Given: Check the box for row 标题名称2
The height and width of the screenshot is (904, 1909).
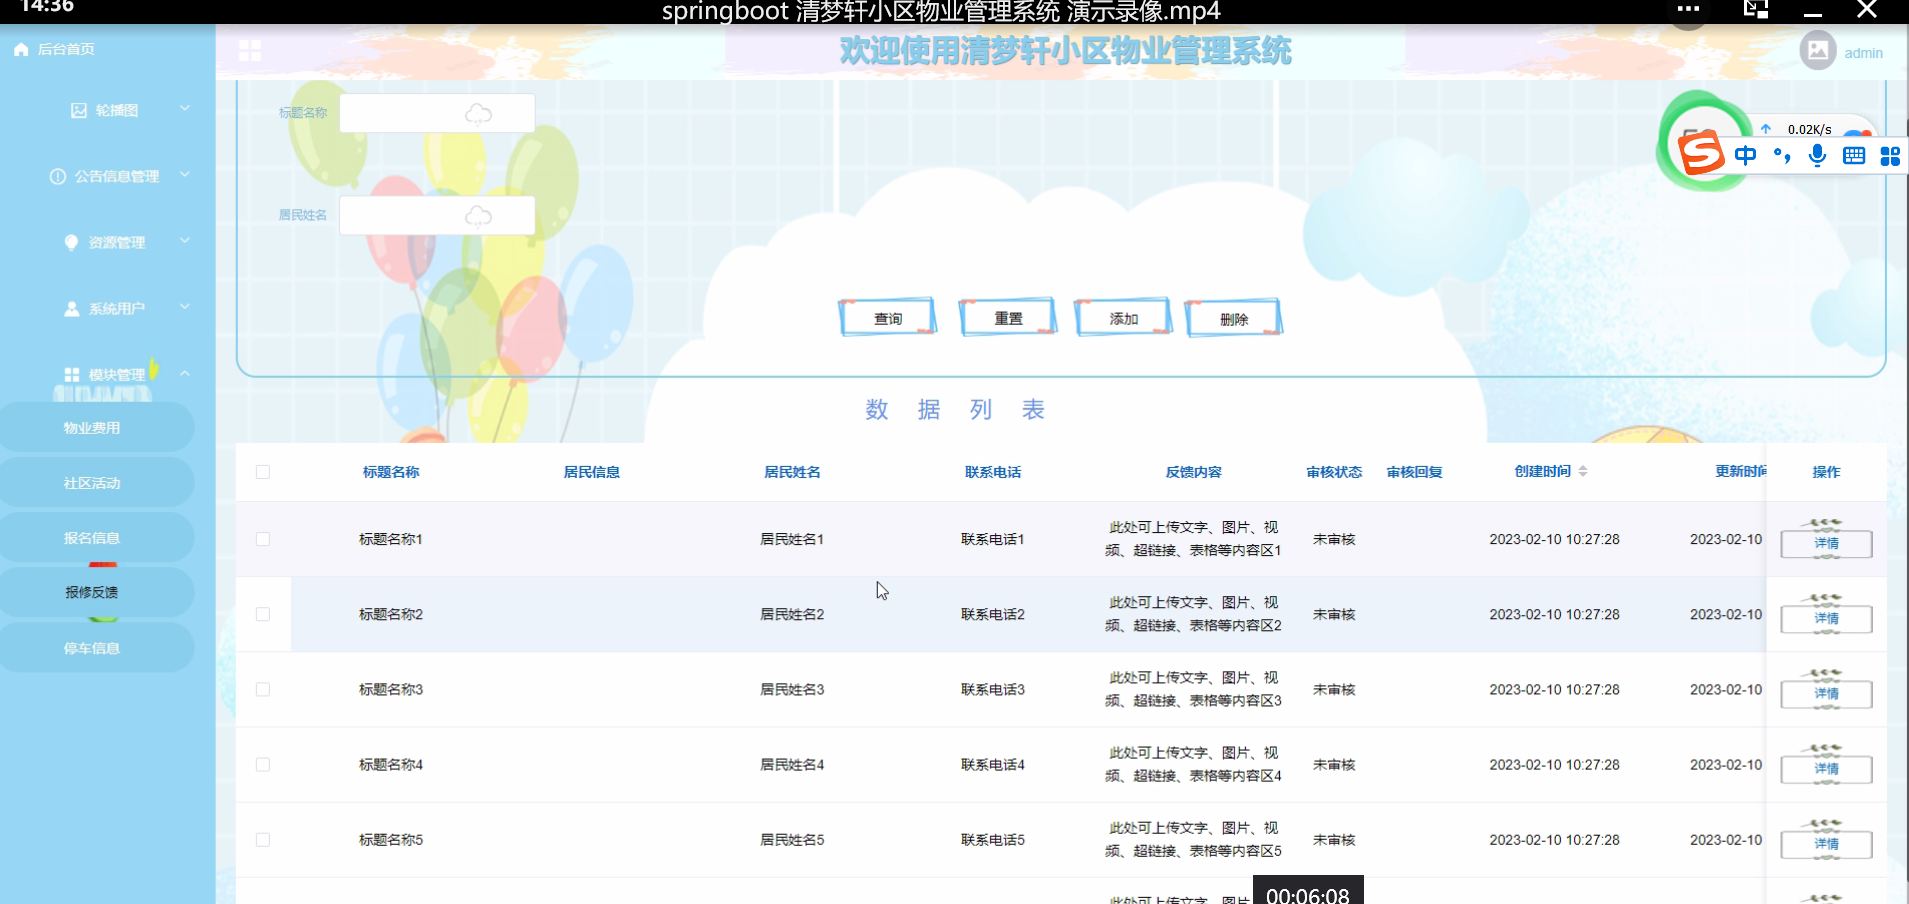Looking at the screenshot, I should (263, 614).
